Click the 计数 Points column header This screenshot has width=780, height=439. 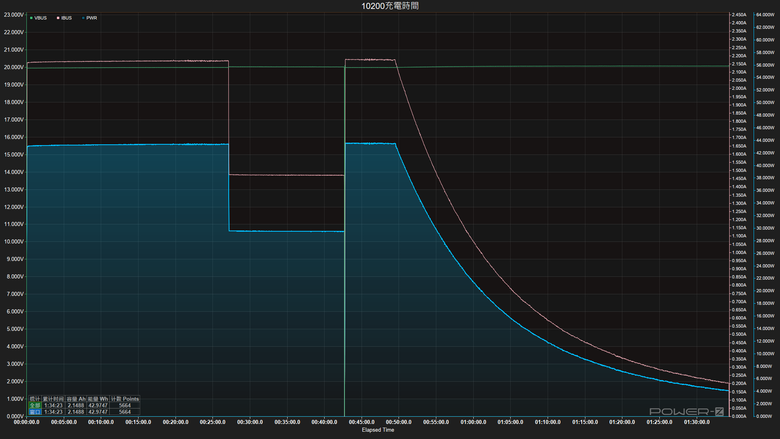pos(125,399)
